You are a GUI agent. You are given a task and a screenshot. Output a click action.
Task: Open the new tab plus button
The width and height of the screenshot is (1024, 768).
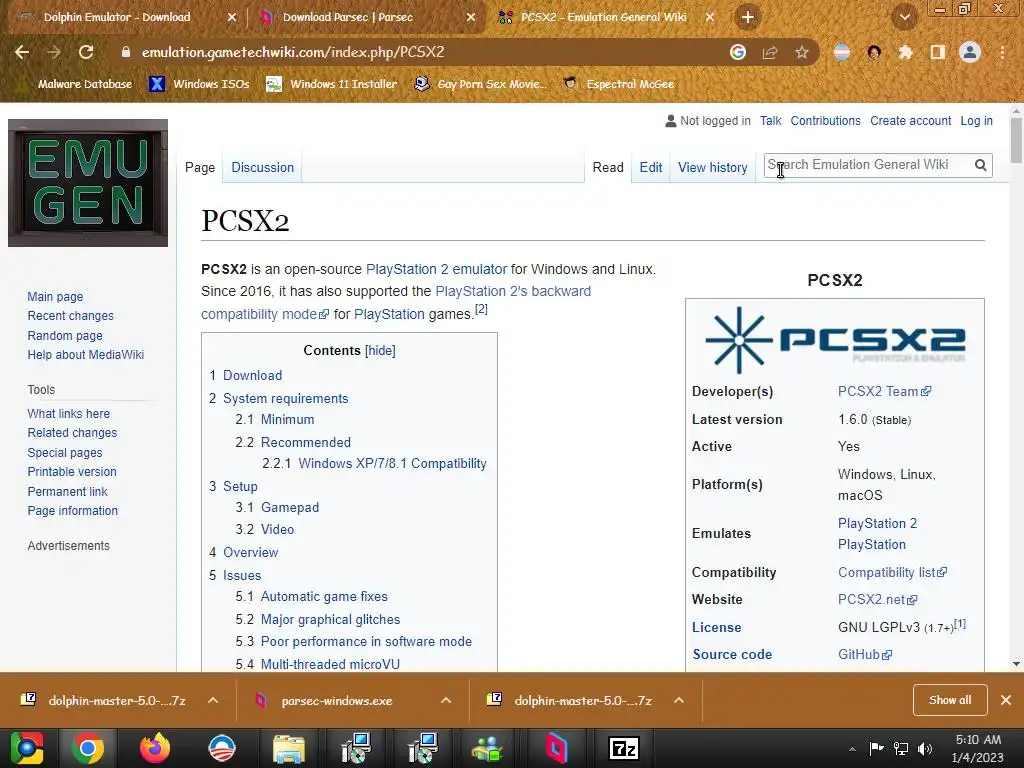point(748,17)
